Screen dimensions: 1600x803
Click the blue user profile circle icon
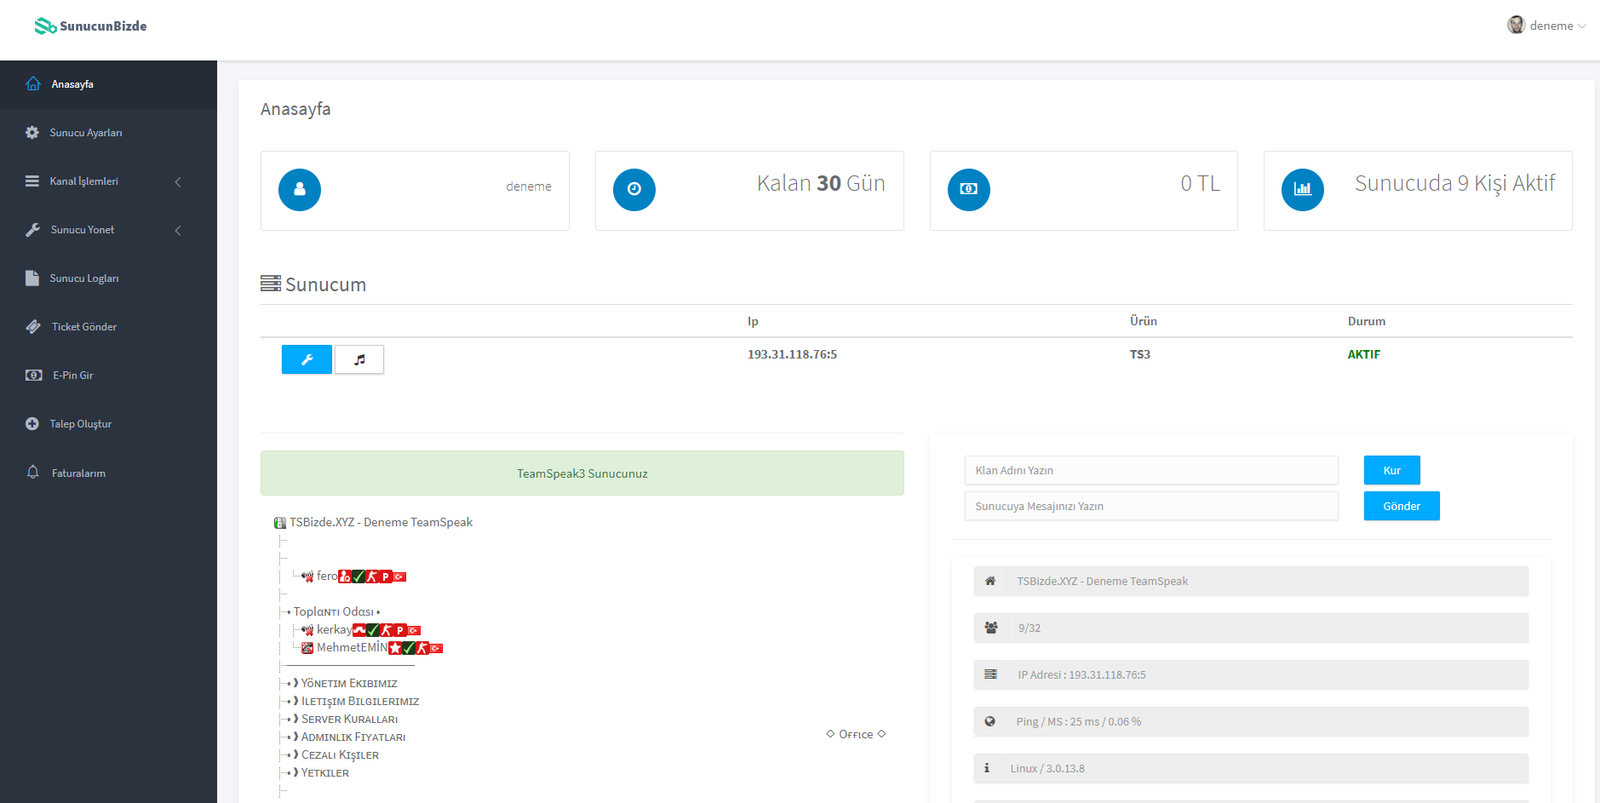300,190
